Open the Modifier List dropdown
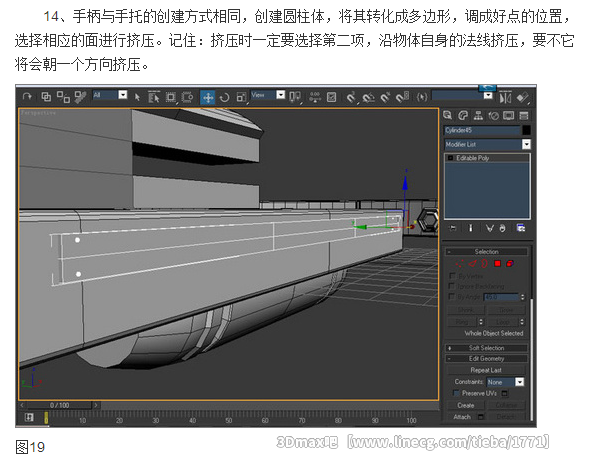589x461 pixels. pyautogui.click(x=487, y=144)
